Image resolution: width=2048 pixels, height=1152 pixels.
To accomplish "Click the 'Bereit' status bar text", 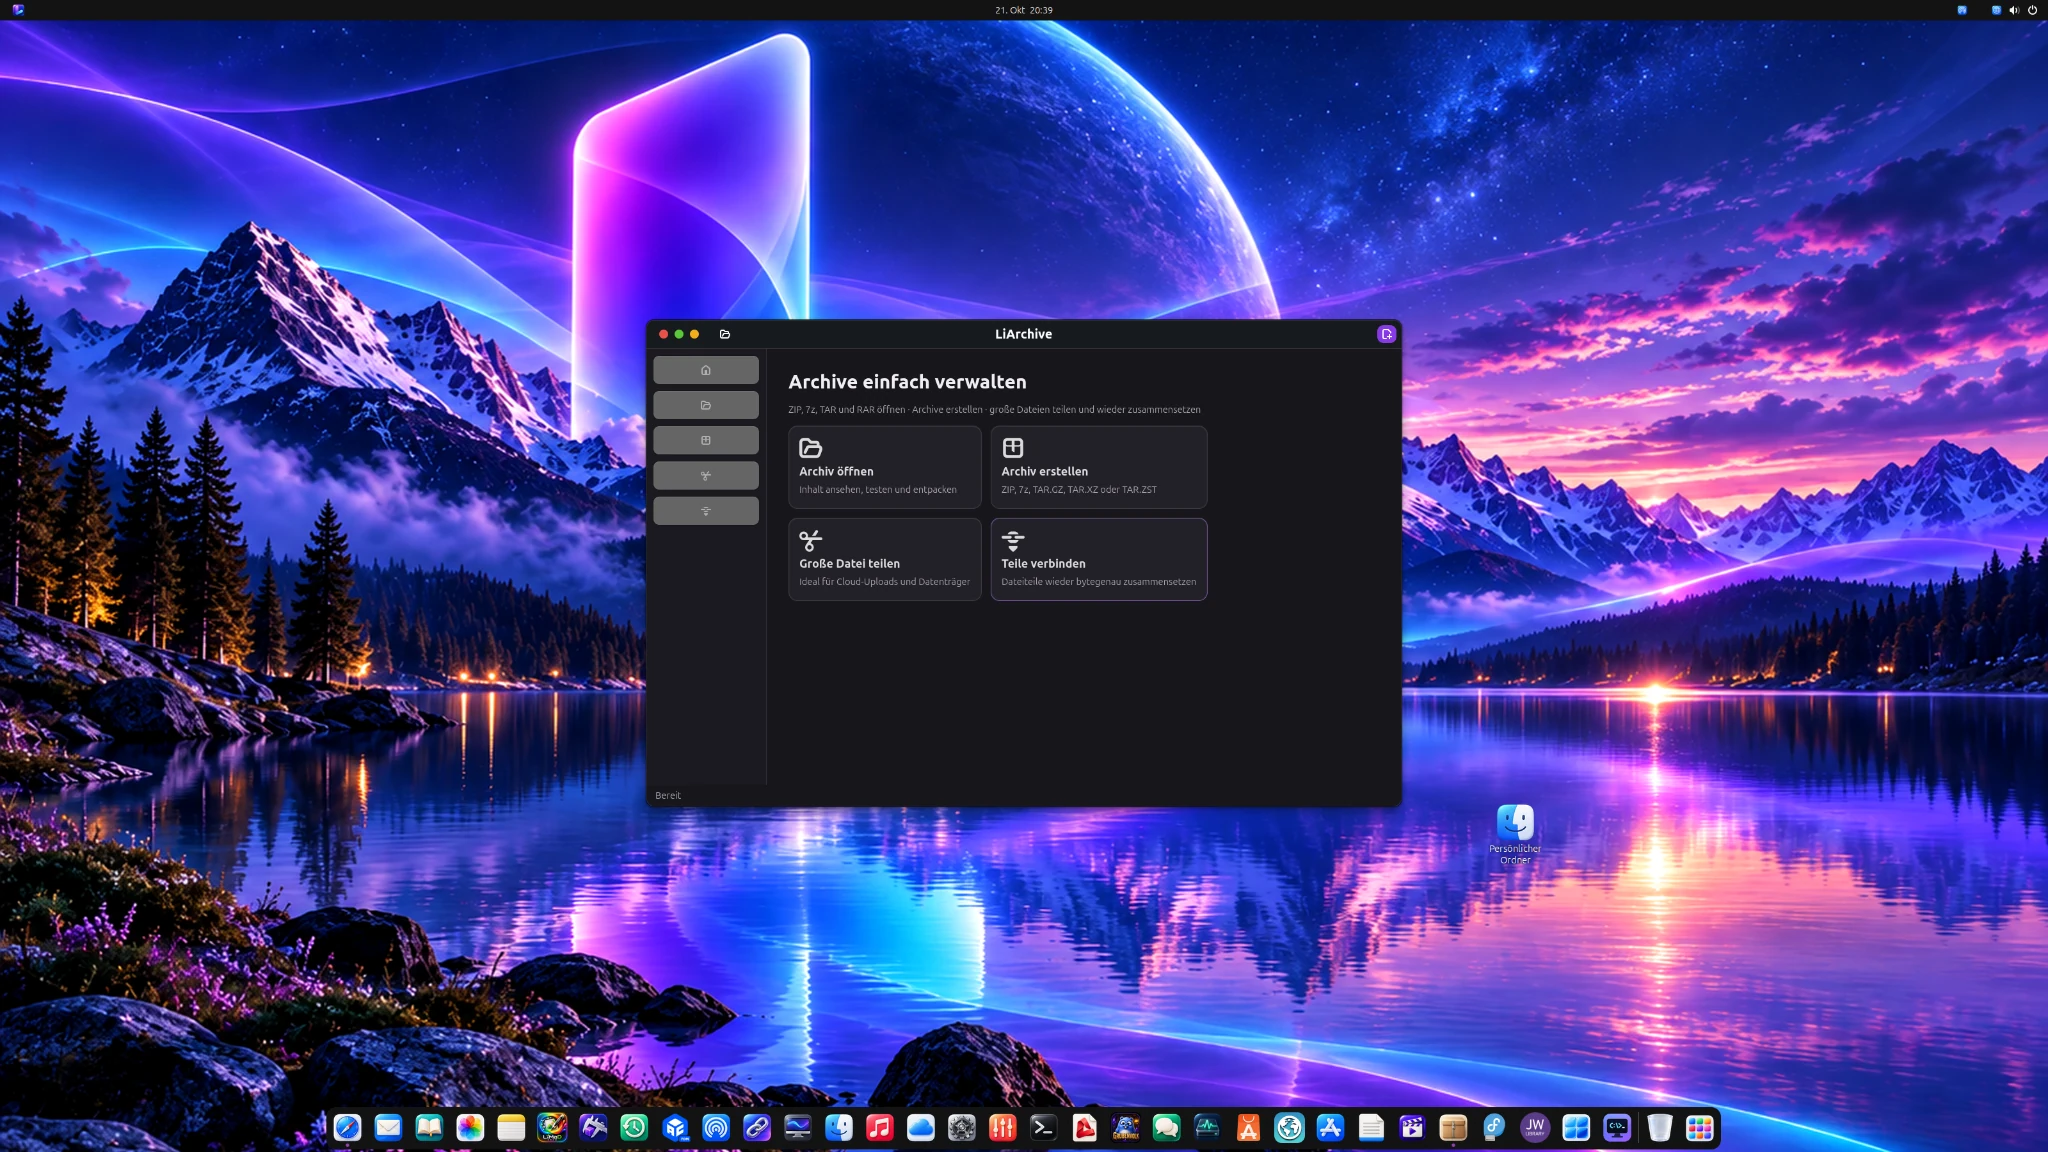I will [668, 796].
